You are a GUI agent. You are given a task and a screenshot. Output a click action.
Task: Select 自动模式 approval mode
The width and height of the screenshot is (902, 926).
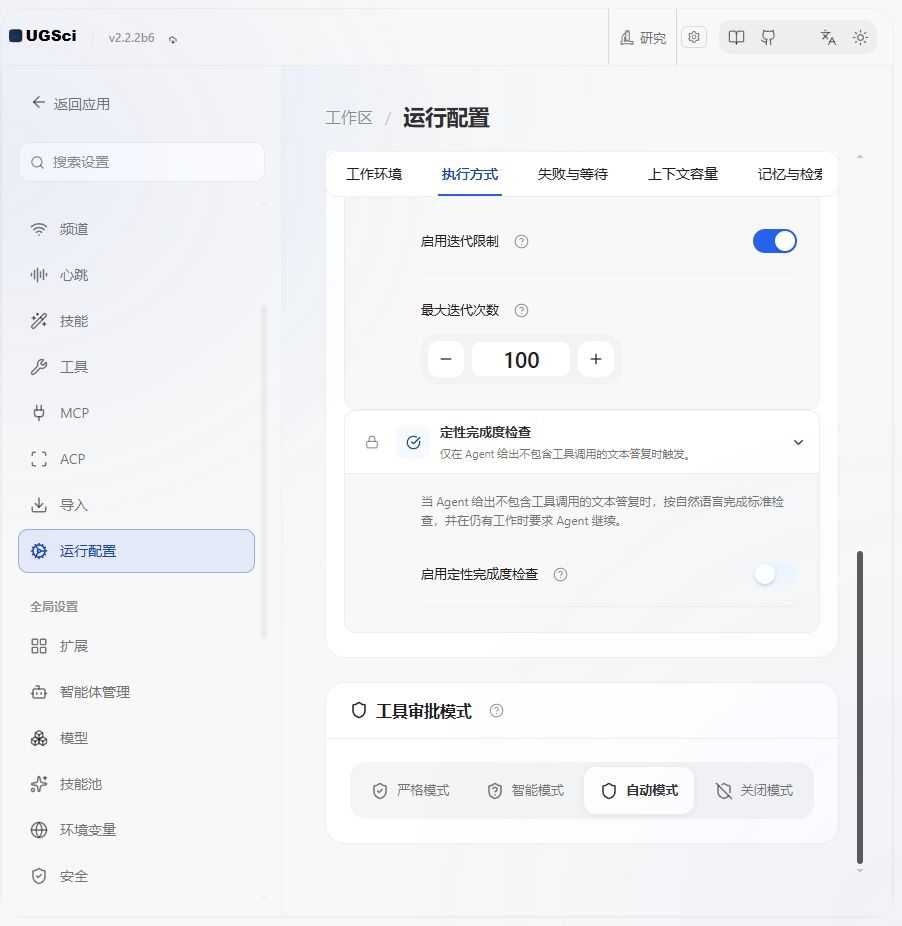pyautogui.click(x=639, y=791)
